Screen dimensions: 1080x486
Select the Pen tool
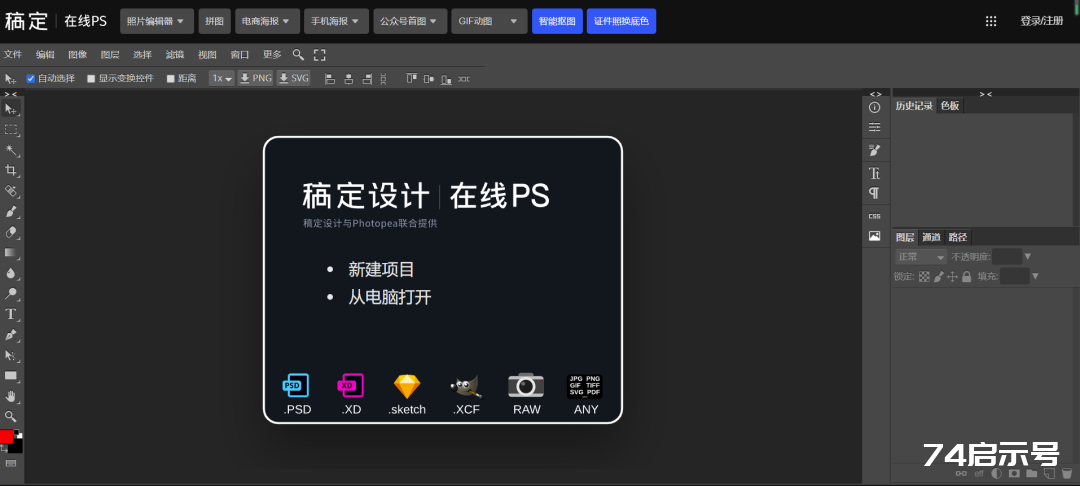tap(11, 335)
